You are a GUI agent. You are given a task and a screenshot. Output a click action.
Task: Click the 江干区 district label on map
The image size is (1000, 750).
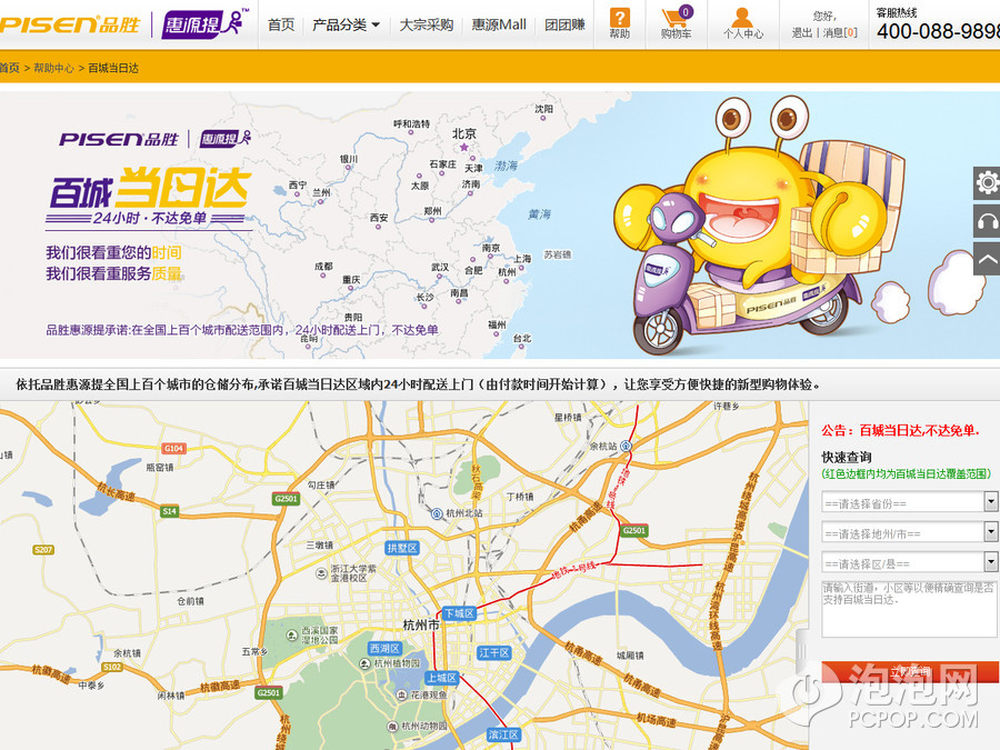pos(494,653)
